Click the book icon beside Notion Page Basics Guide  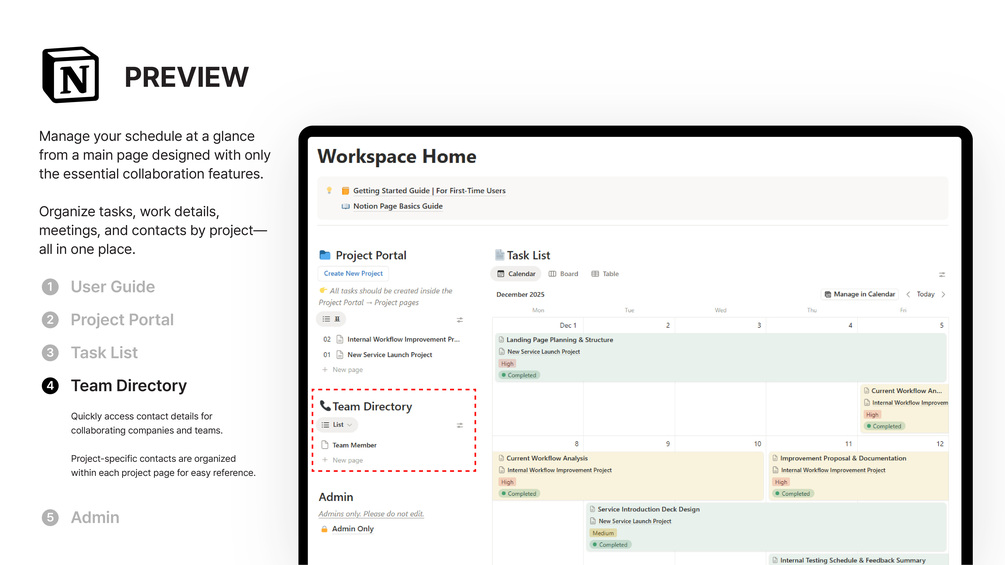345,206
